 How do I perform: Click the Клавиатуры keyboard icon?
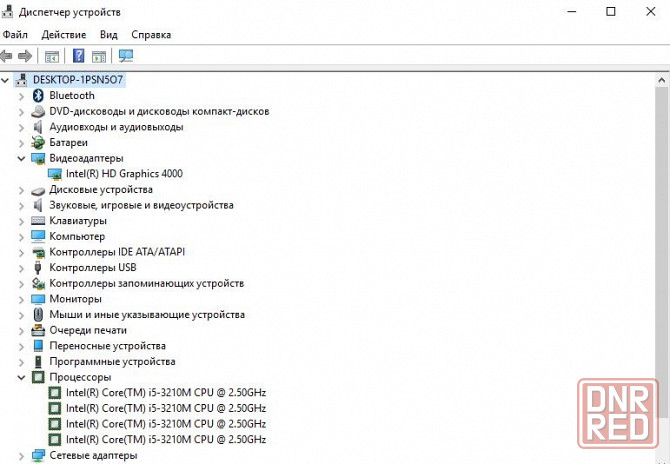click(38, 221)
